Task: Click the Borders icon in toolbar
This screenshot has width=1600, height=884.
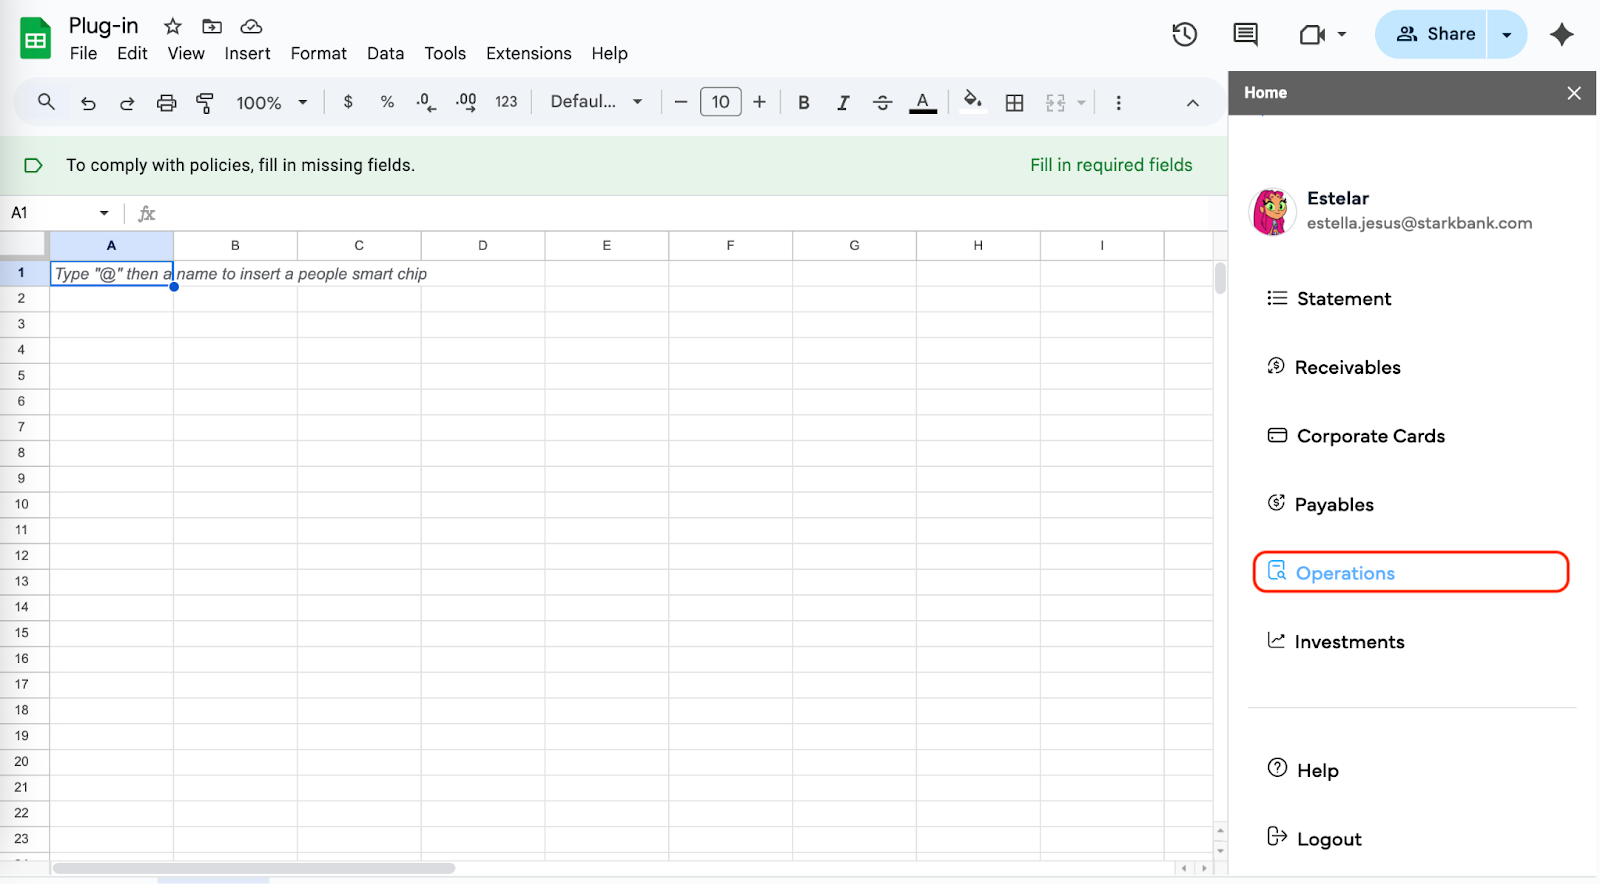Action: point(1014,103)
